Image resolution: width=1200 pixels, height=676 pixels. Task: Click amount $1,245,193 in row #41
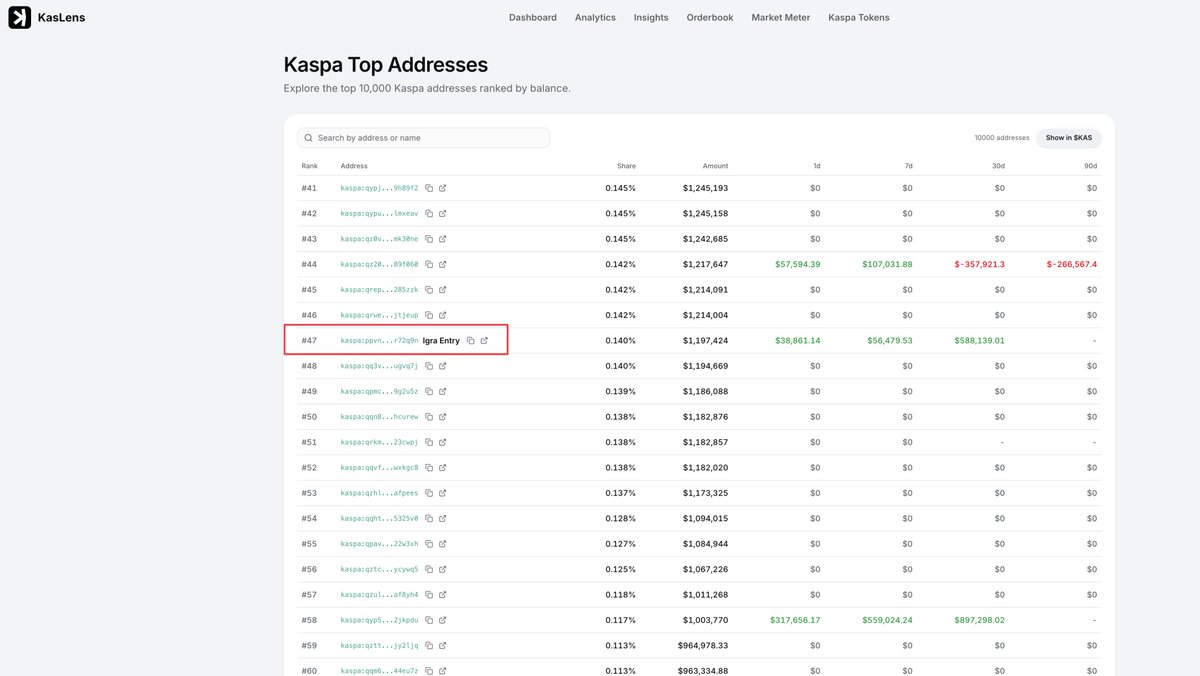coord(705,188)
